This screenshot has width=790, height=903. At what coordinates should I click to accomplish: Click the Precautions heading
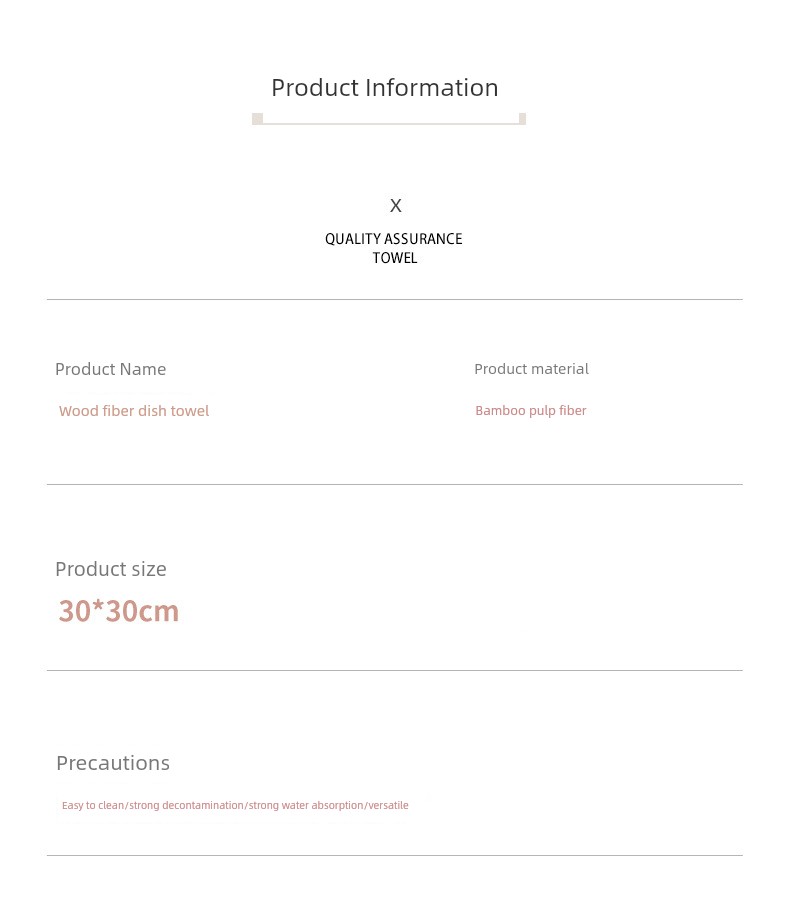113,763
